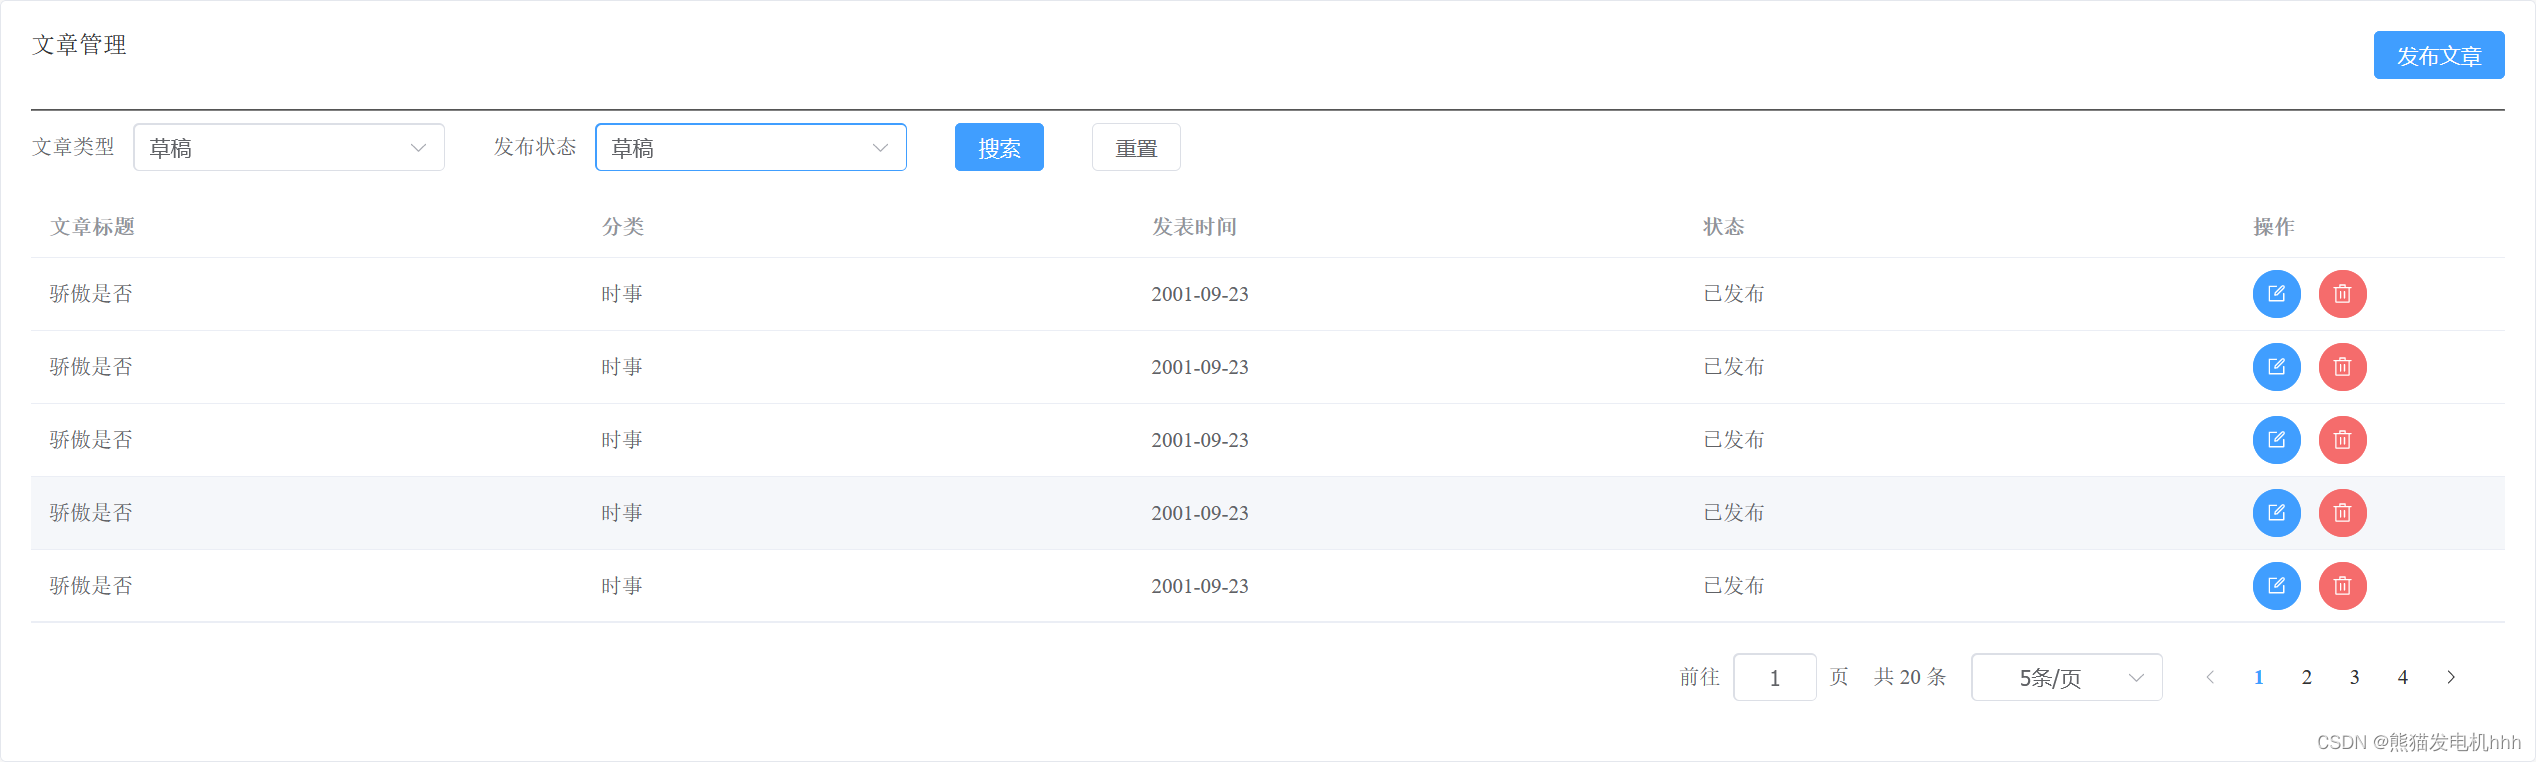Screen dimensions: 2536x762
Task: Click 2001-09-23 date in fourth row
Action: tap(1200, 513)
